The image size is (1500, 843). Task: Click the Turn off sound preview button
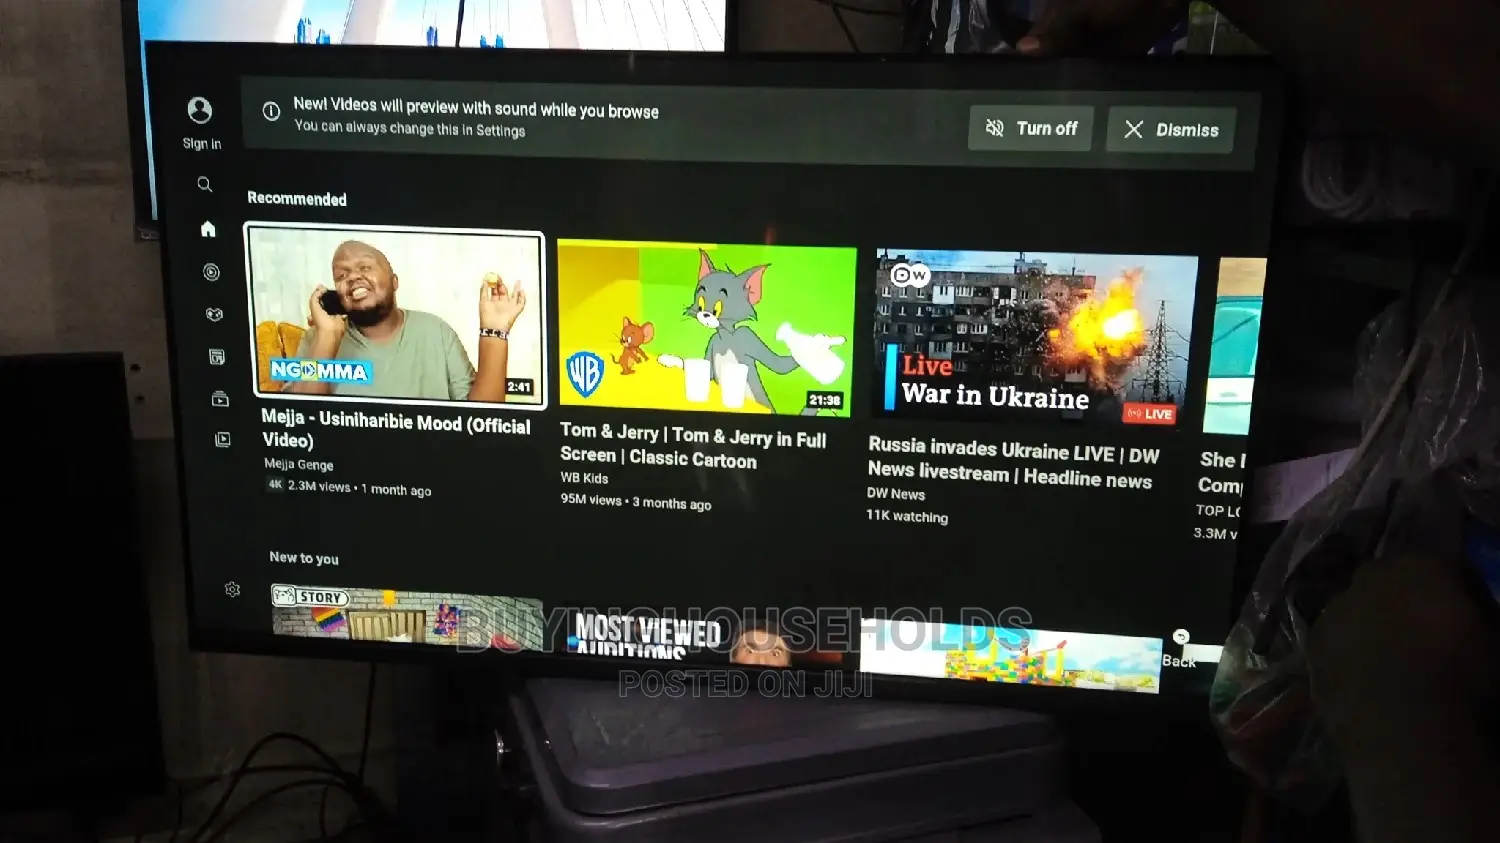pyautogui.click(x=1031, y=129)
